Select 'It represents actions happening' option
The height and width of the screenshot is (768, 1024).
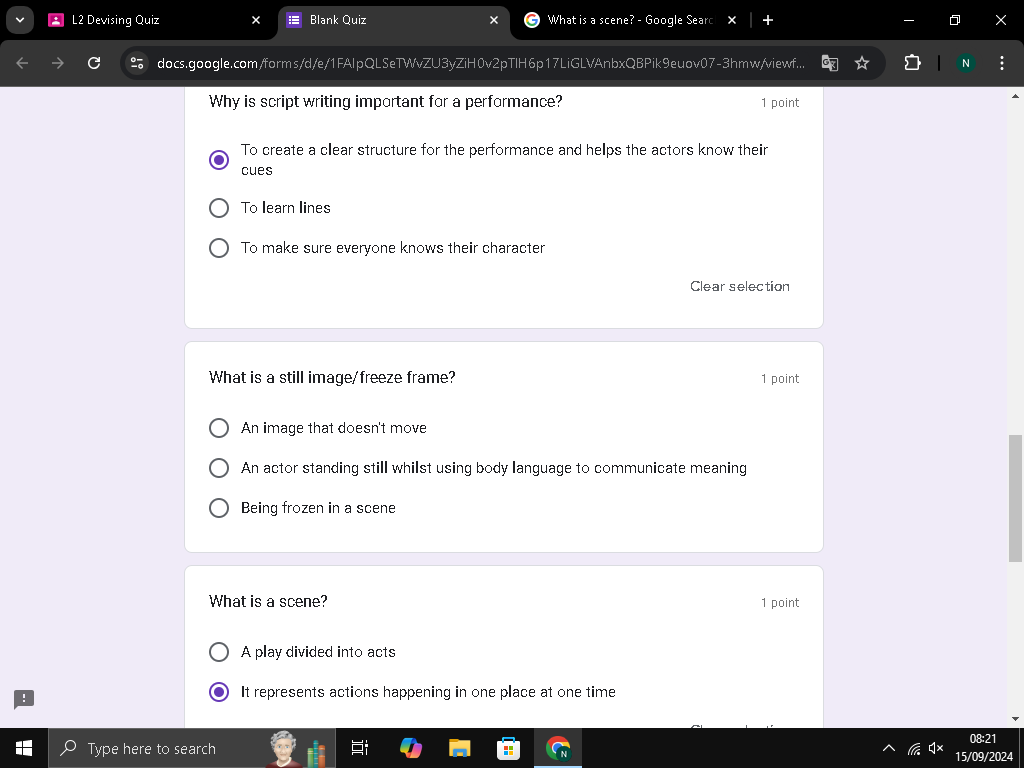(x=219, y=692)
